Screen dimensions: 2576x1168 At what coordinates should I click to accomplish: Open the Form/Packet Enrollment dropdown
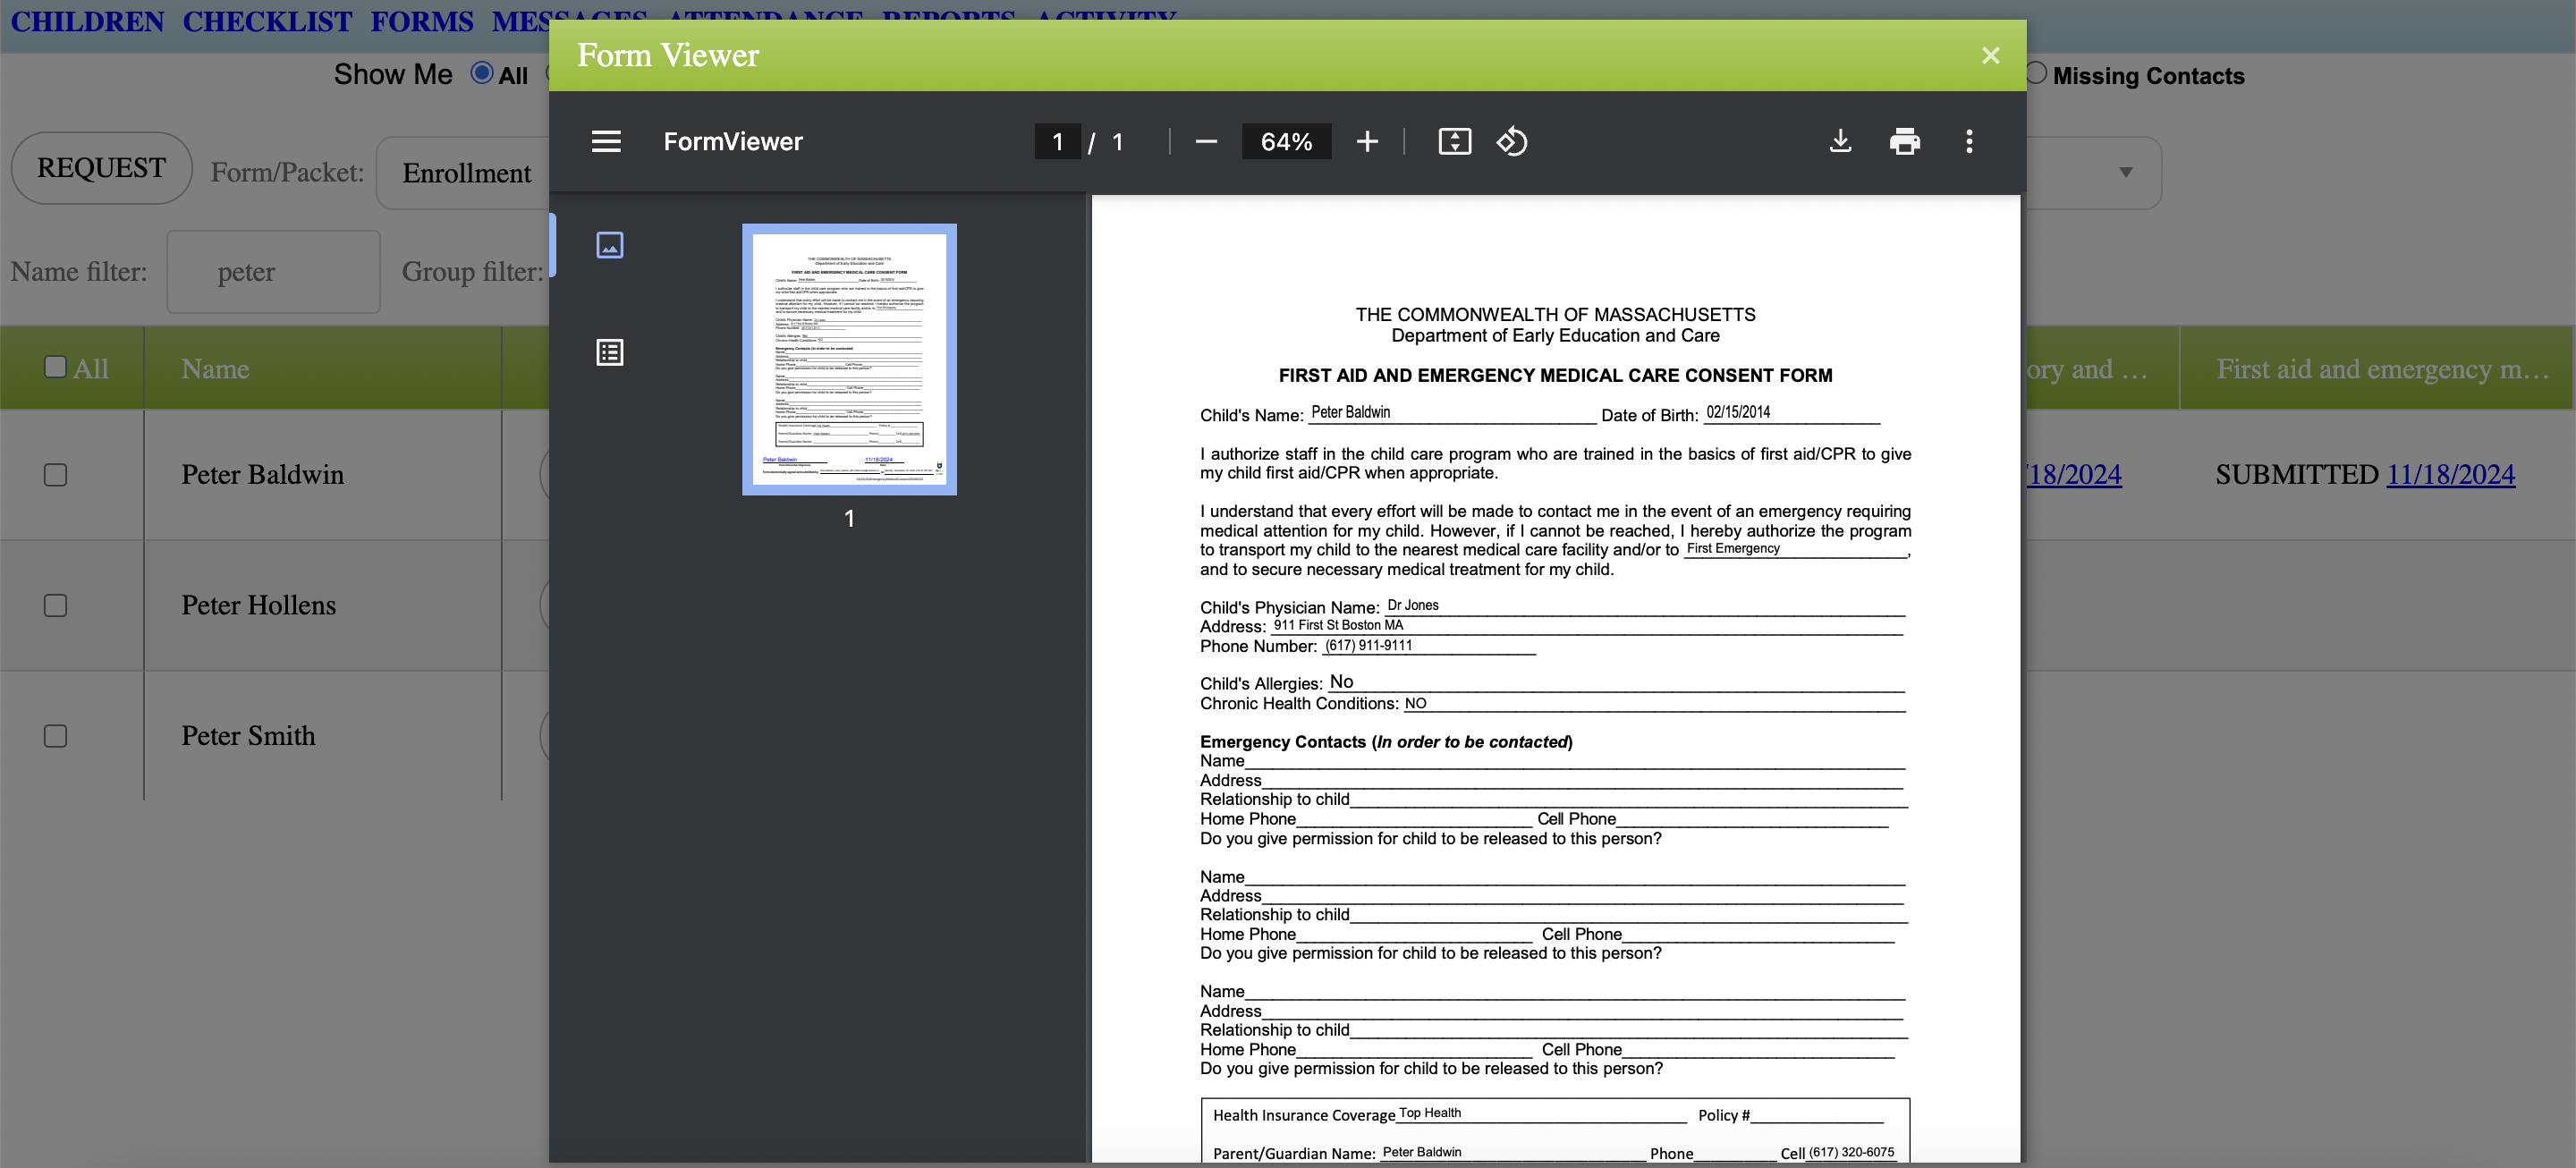(466, 173)
